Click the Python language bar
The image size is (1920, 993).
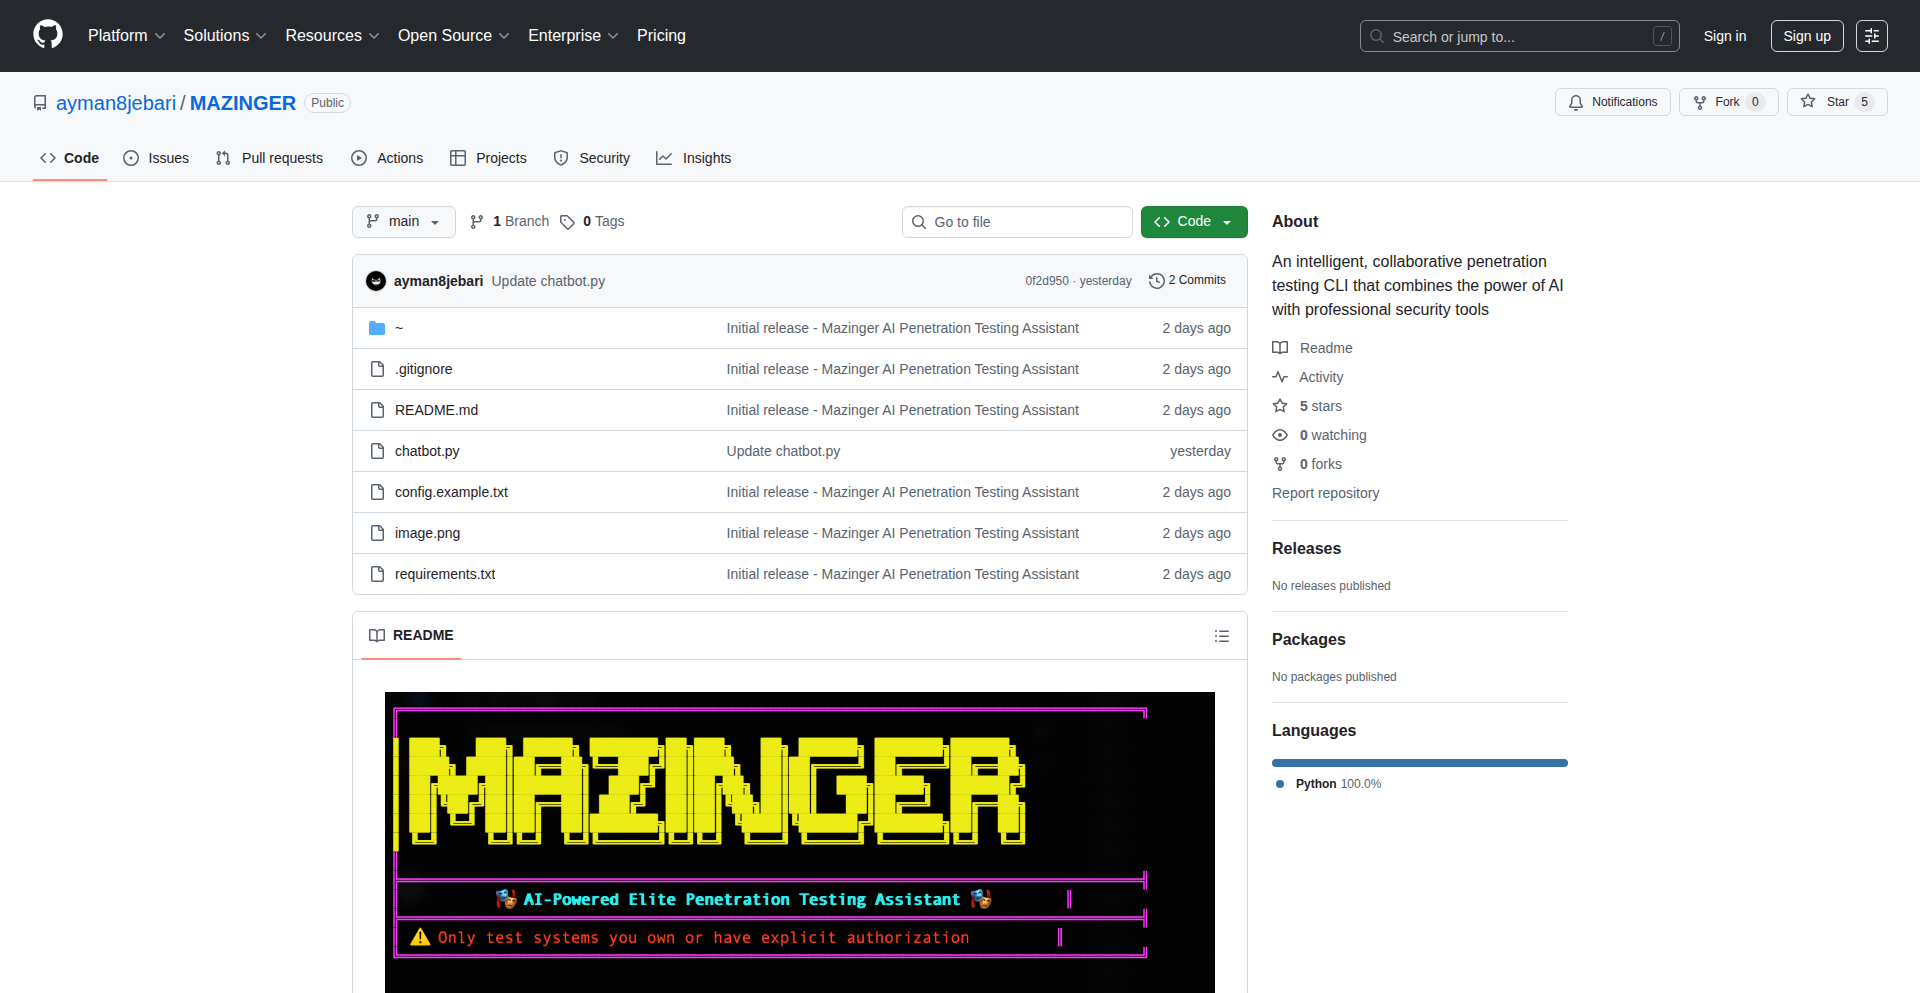pos(1419,763)
